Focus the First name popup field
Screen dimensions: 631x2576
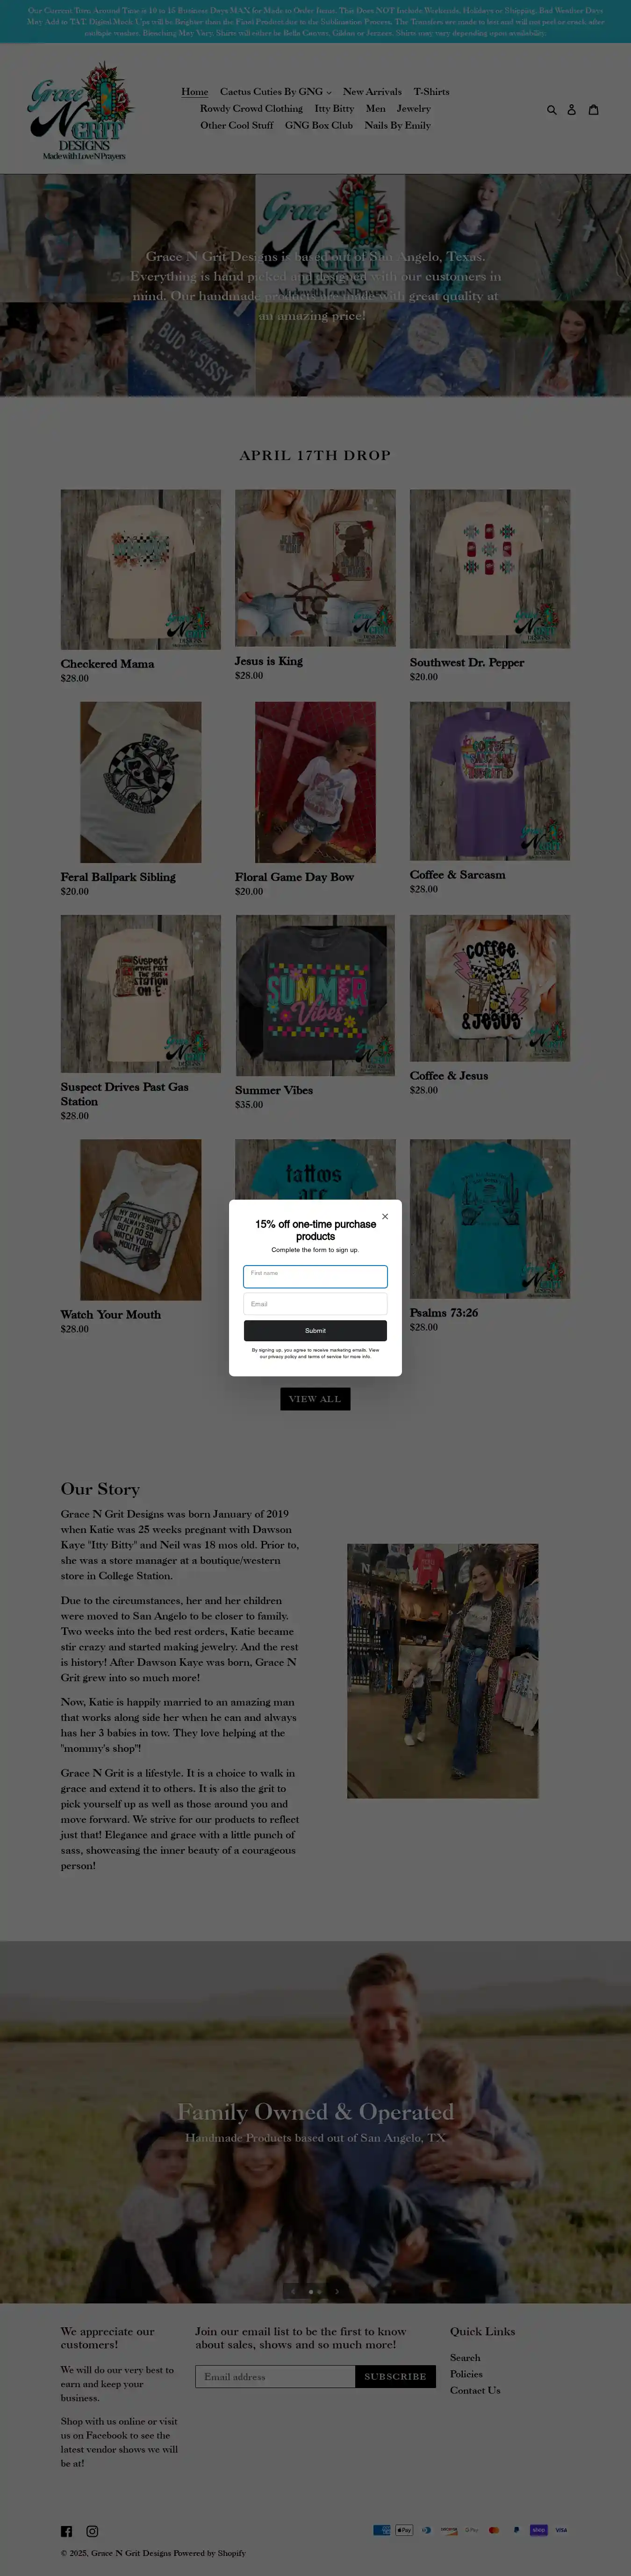(315, 1276)
